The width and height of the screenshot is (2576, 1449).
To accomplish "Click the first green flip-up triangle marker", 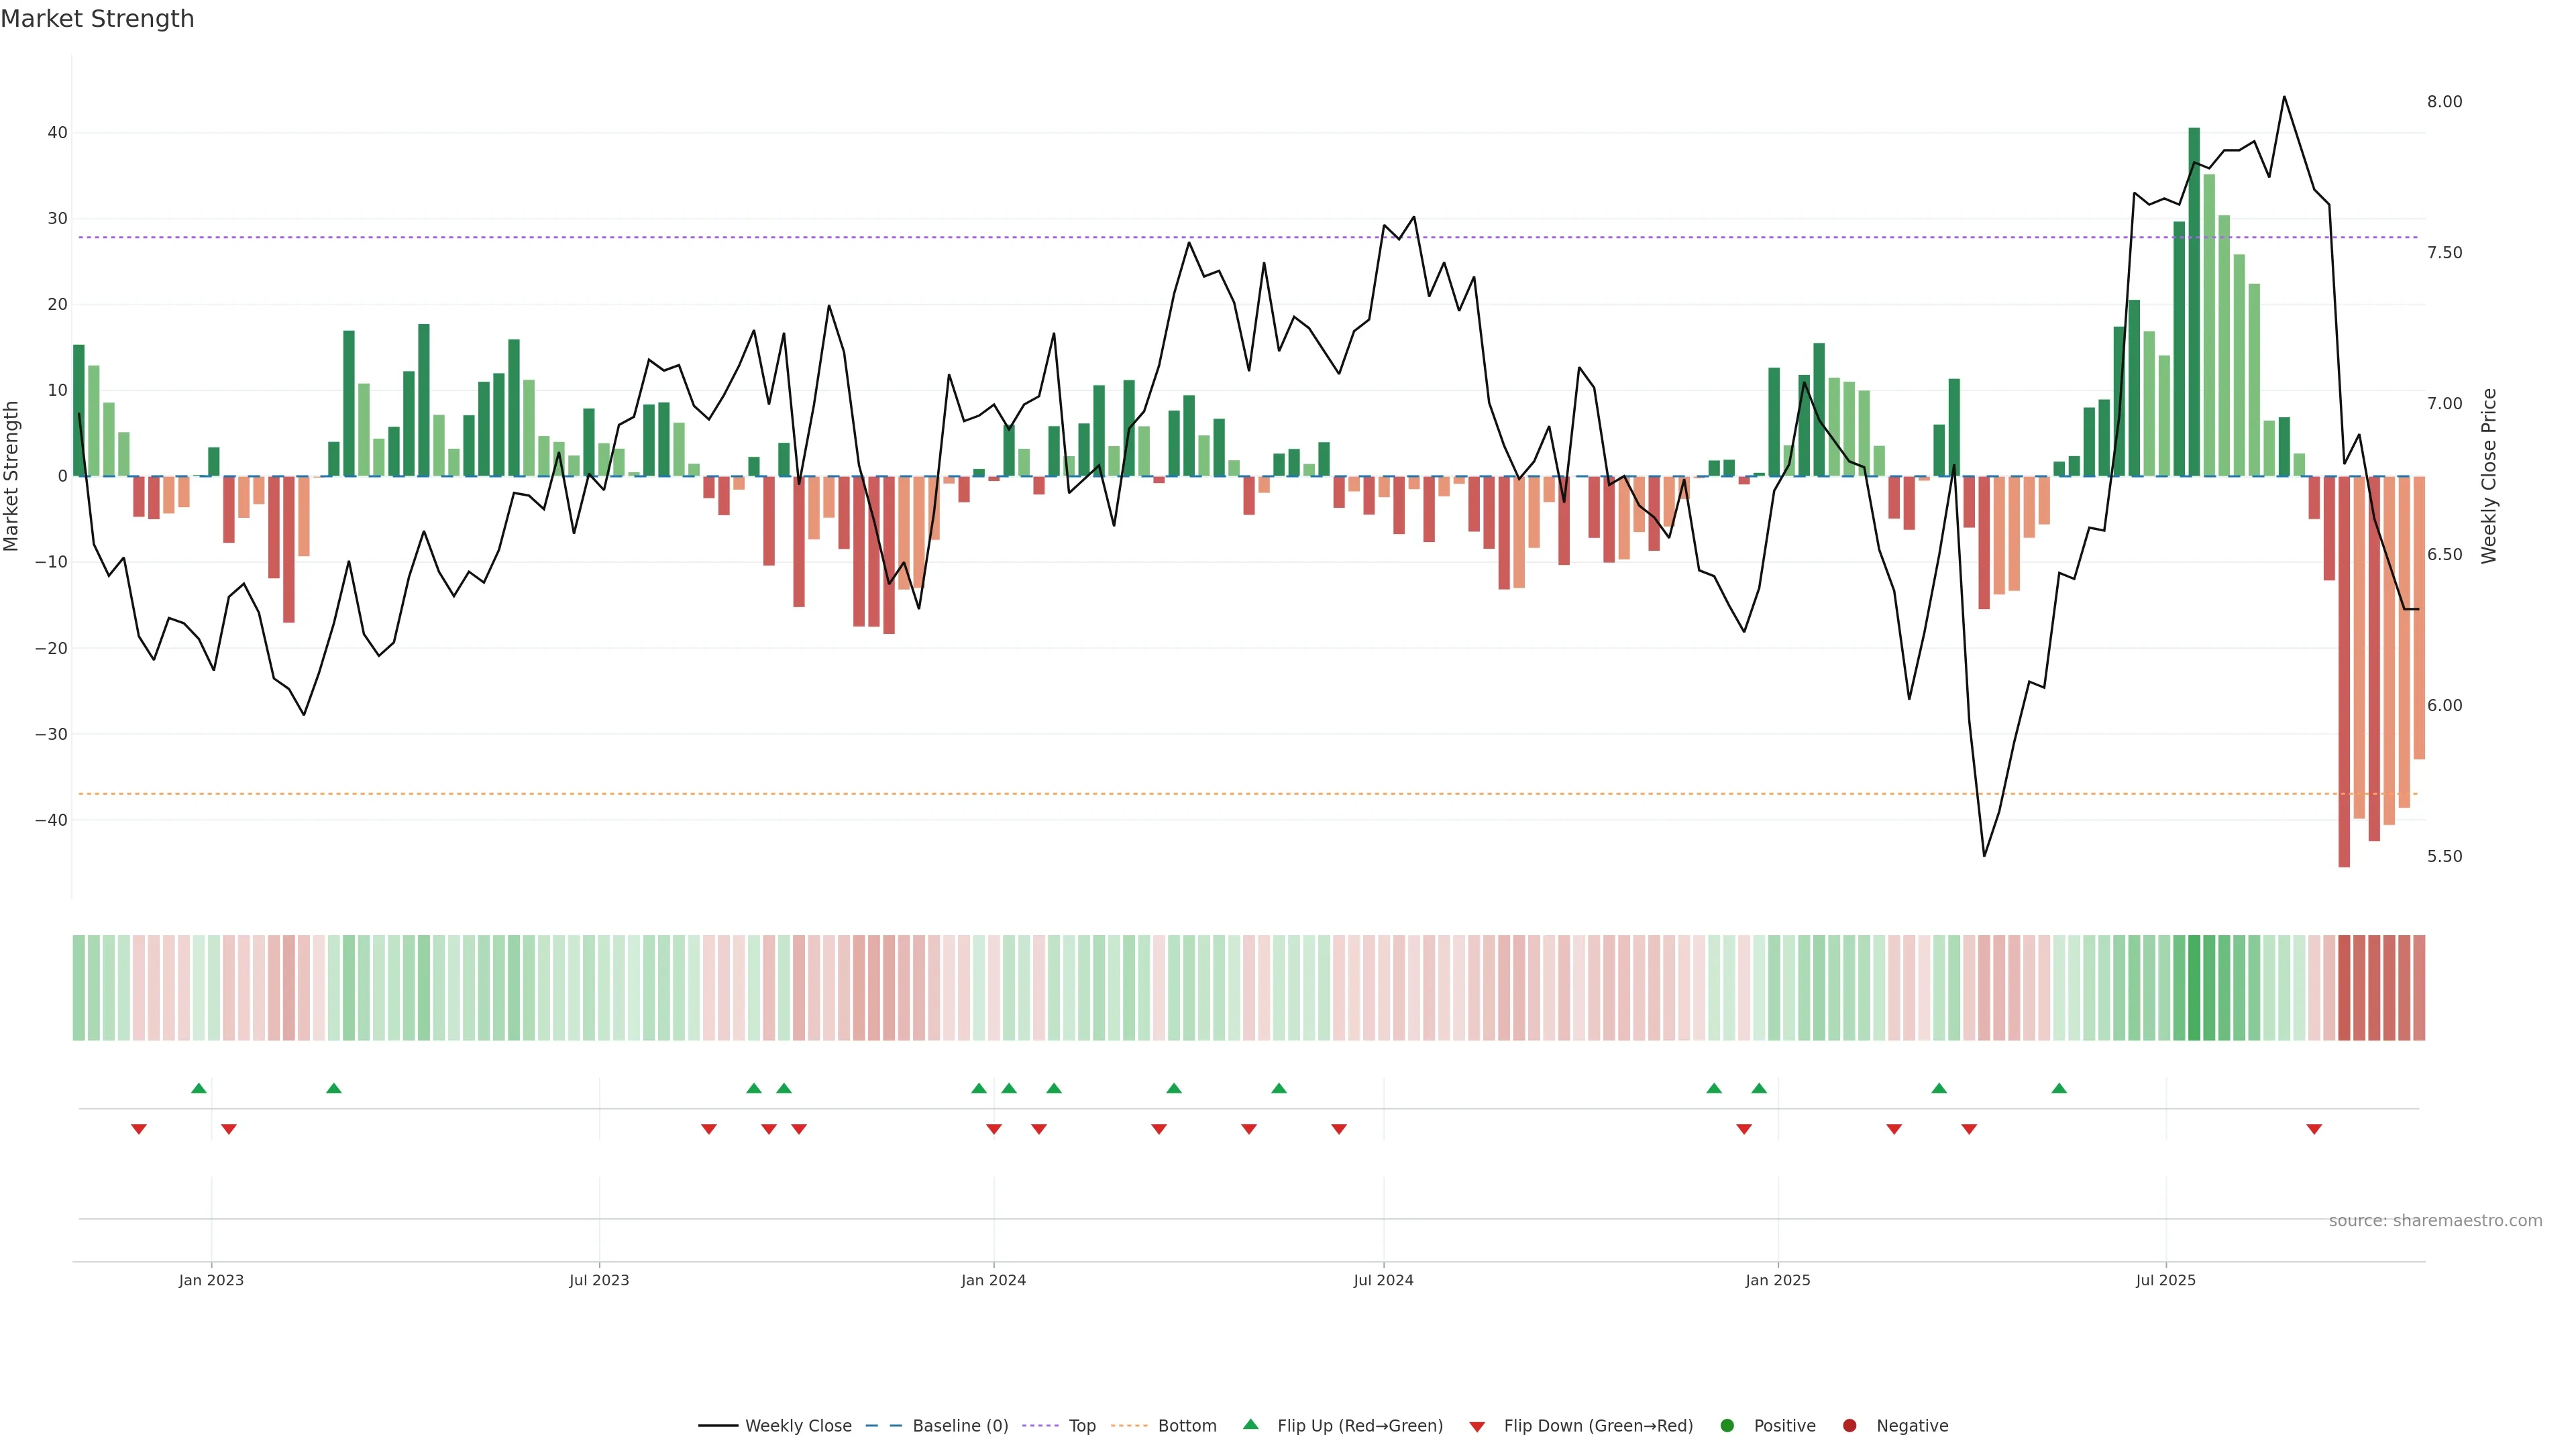I will tap(199, 1088).
